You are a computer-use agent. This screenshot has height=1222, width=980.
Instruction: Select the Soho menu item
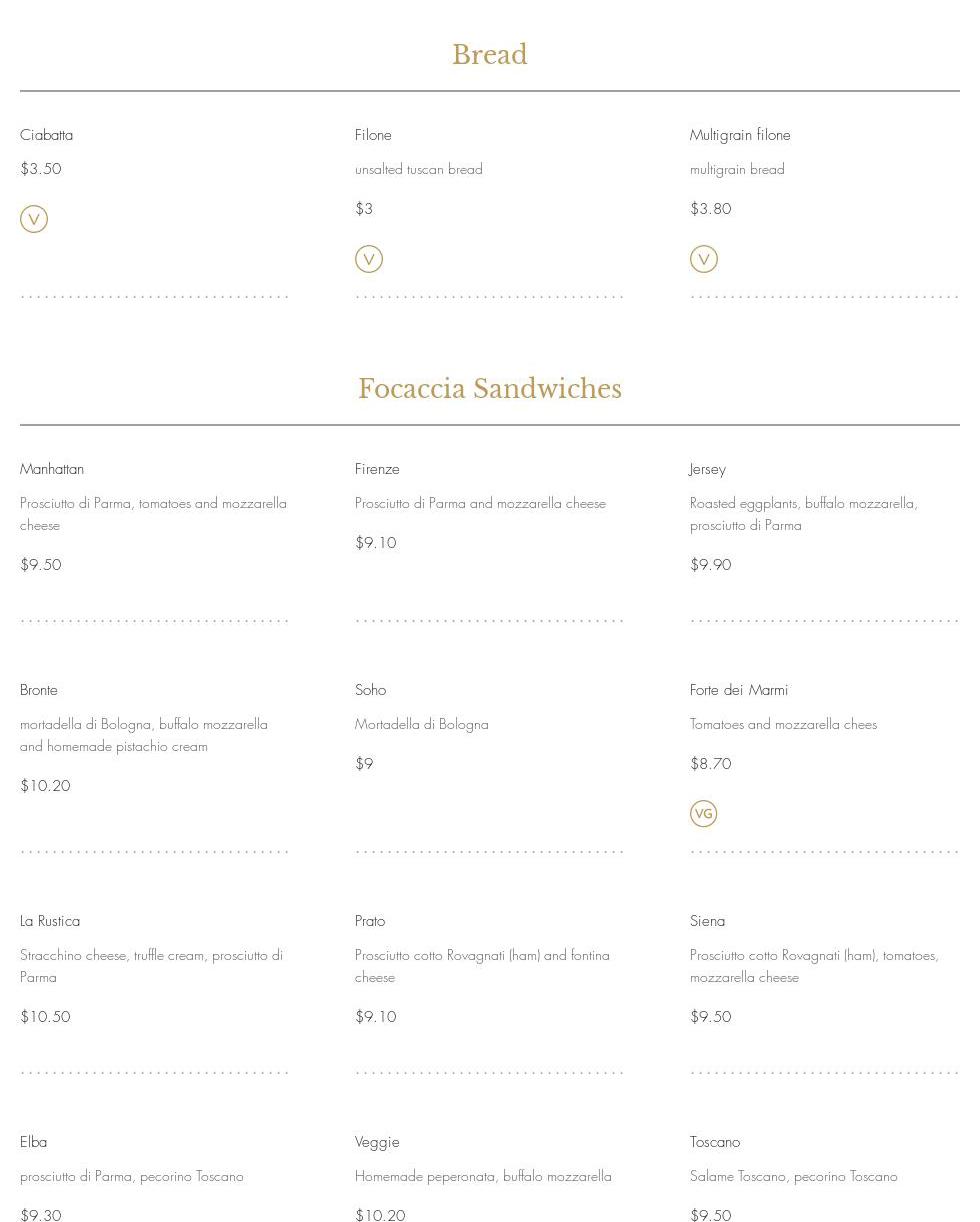[x=370, y=690]
